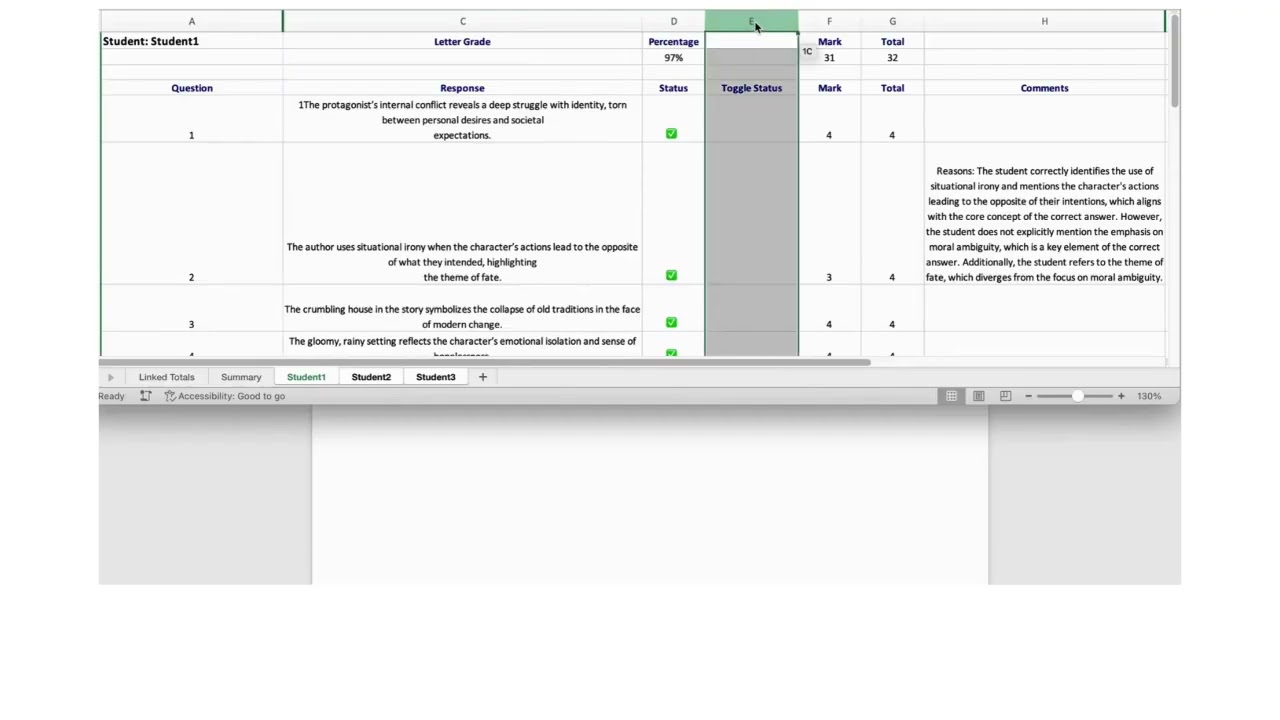This screenshot has height=720, width=1280.
Task: Click the zoom out minus button
Action: [x=1028, y=396]
